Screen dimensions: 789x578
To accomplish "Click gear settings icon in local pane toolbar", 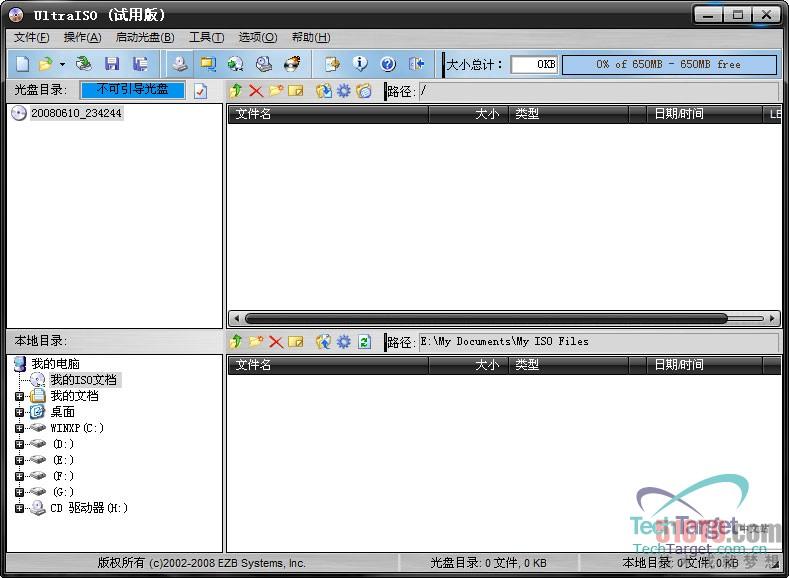I will [x=344, y=342].
